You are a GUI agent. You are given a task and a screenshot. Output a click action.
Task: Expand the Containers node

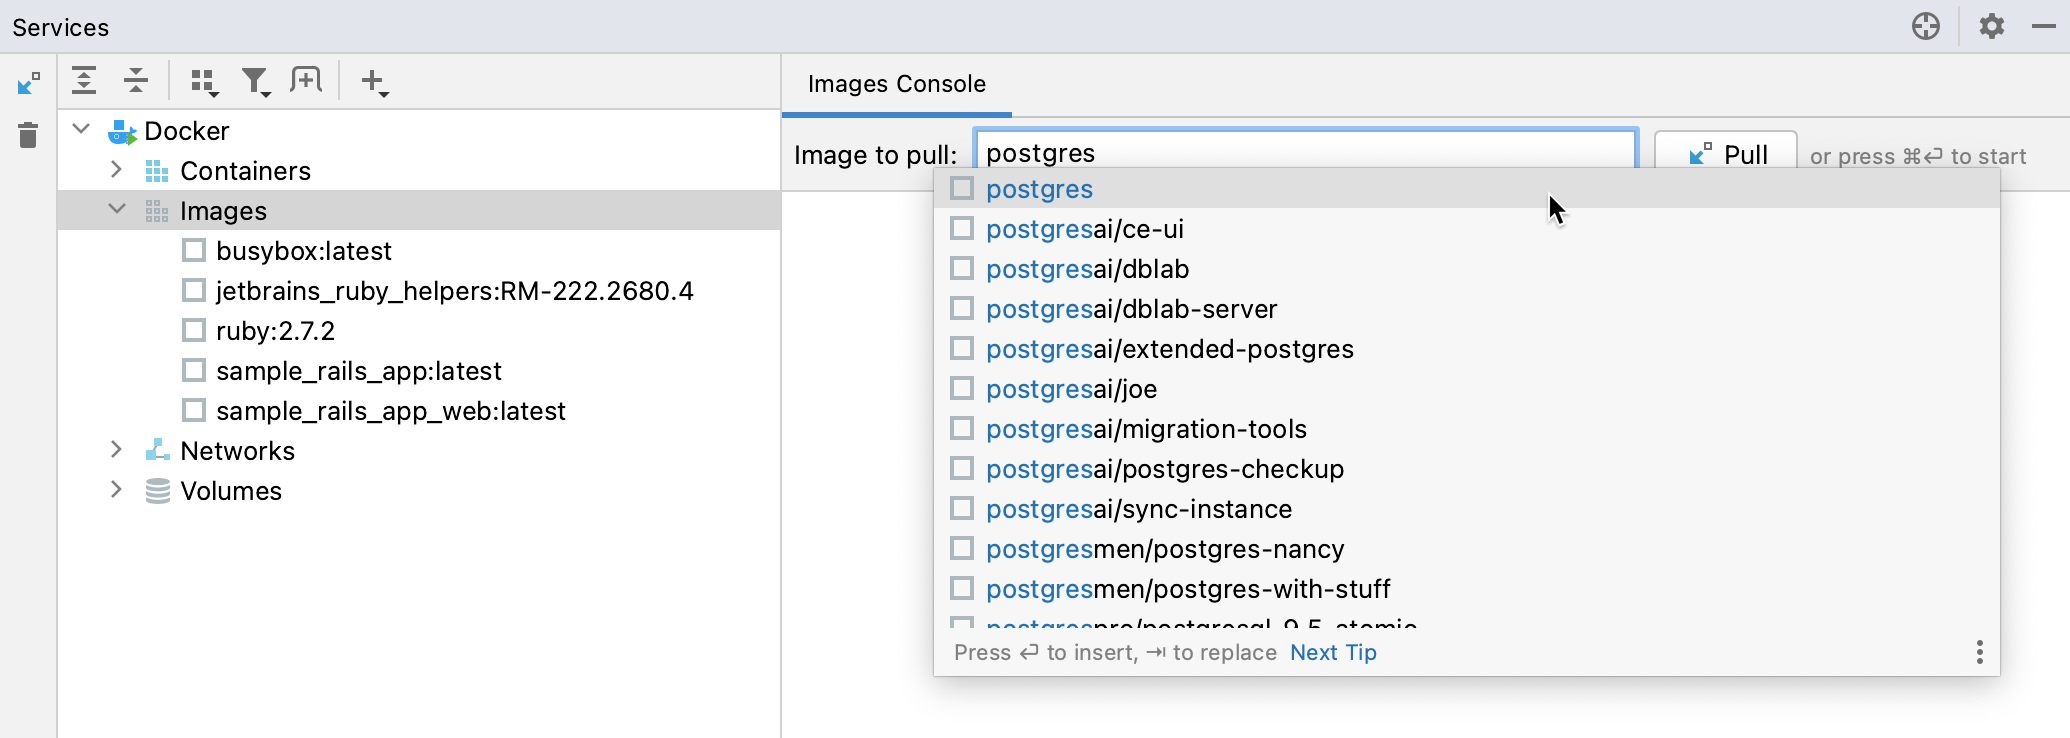[116, 170]
